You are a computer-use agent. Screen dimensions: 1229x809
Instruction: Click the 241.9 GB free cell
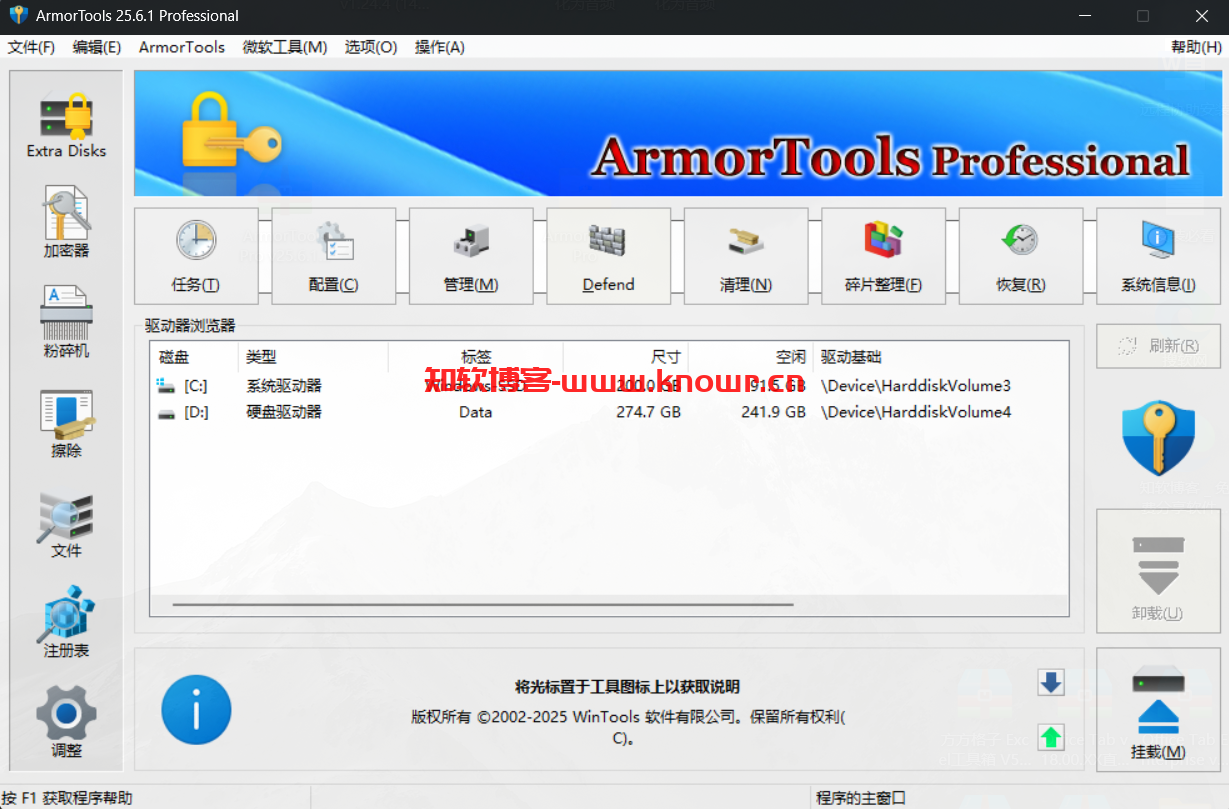[x=773, y=412]
